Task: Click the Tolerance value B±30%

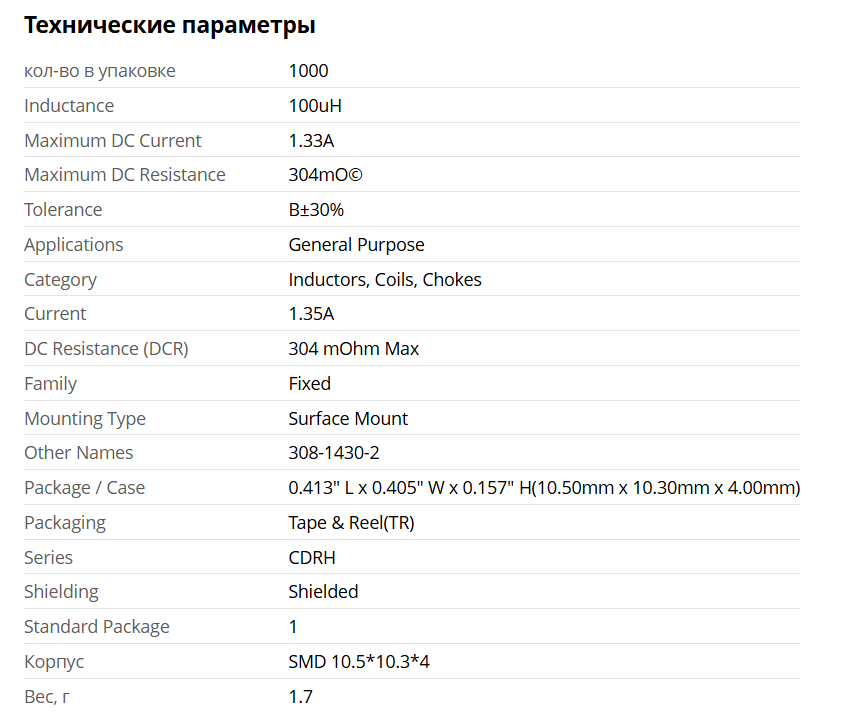Action: pos(316,210)
